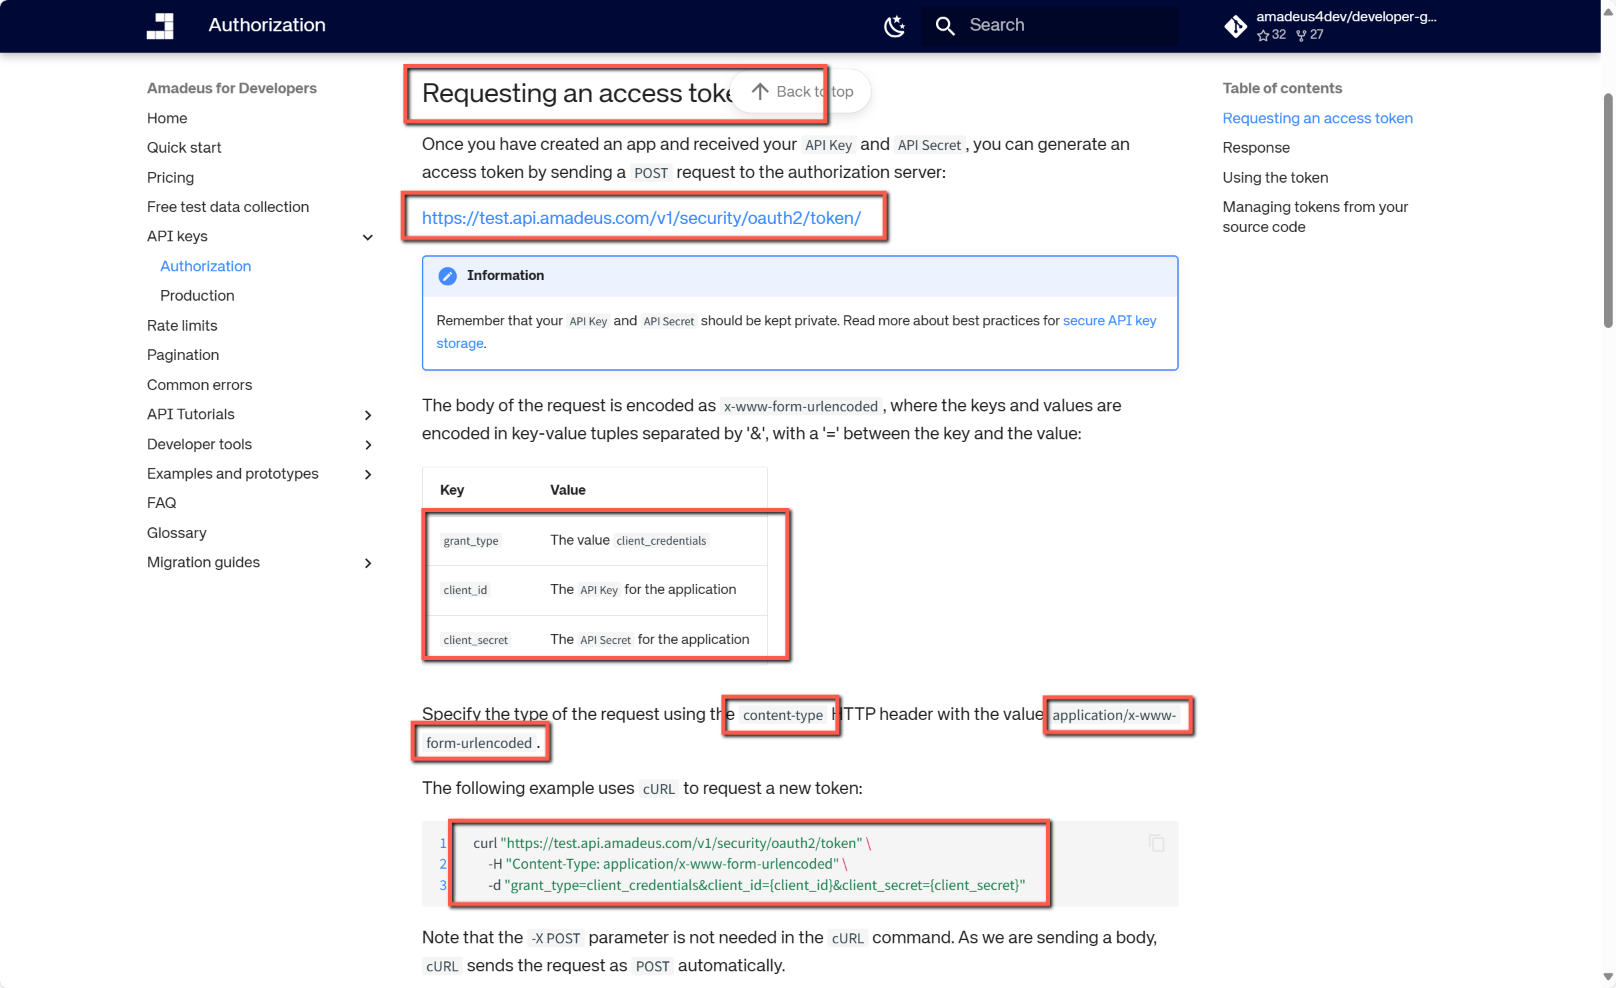
Task: Open the test.api.amadeus.com token URL link
Action: pyautogui.click(x=641, y=218)
